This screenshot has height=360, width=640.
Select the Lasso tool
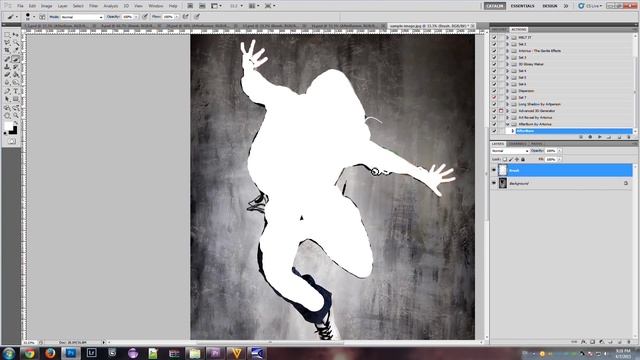7,43
